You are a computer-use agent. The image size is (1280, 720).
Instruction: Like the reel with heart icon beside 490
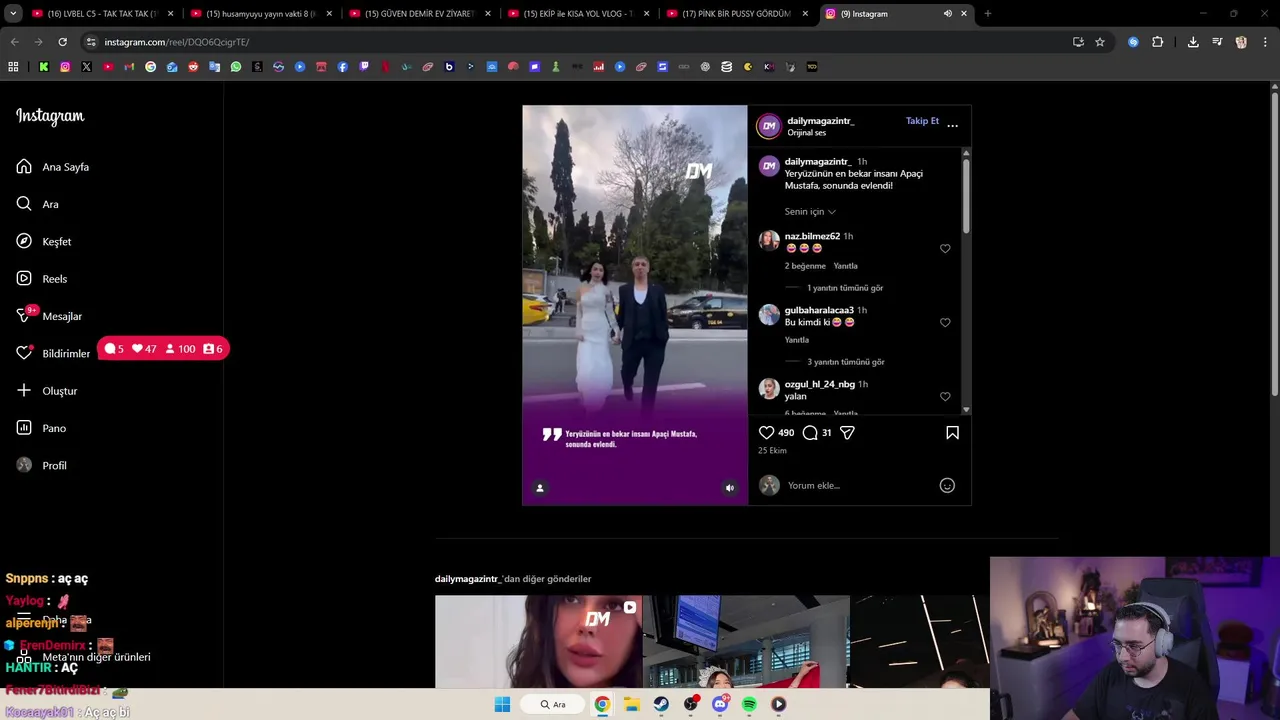click(766, 432)
